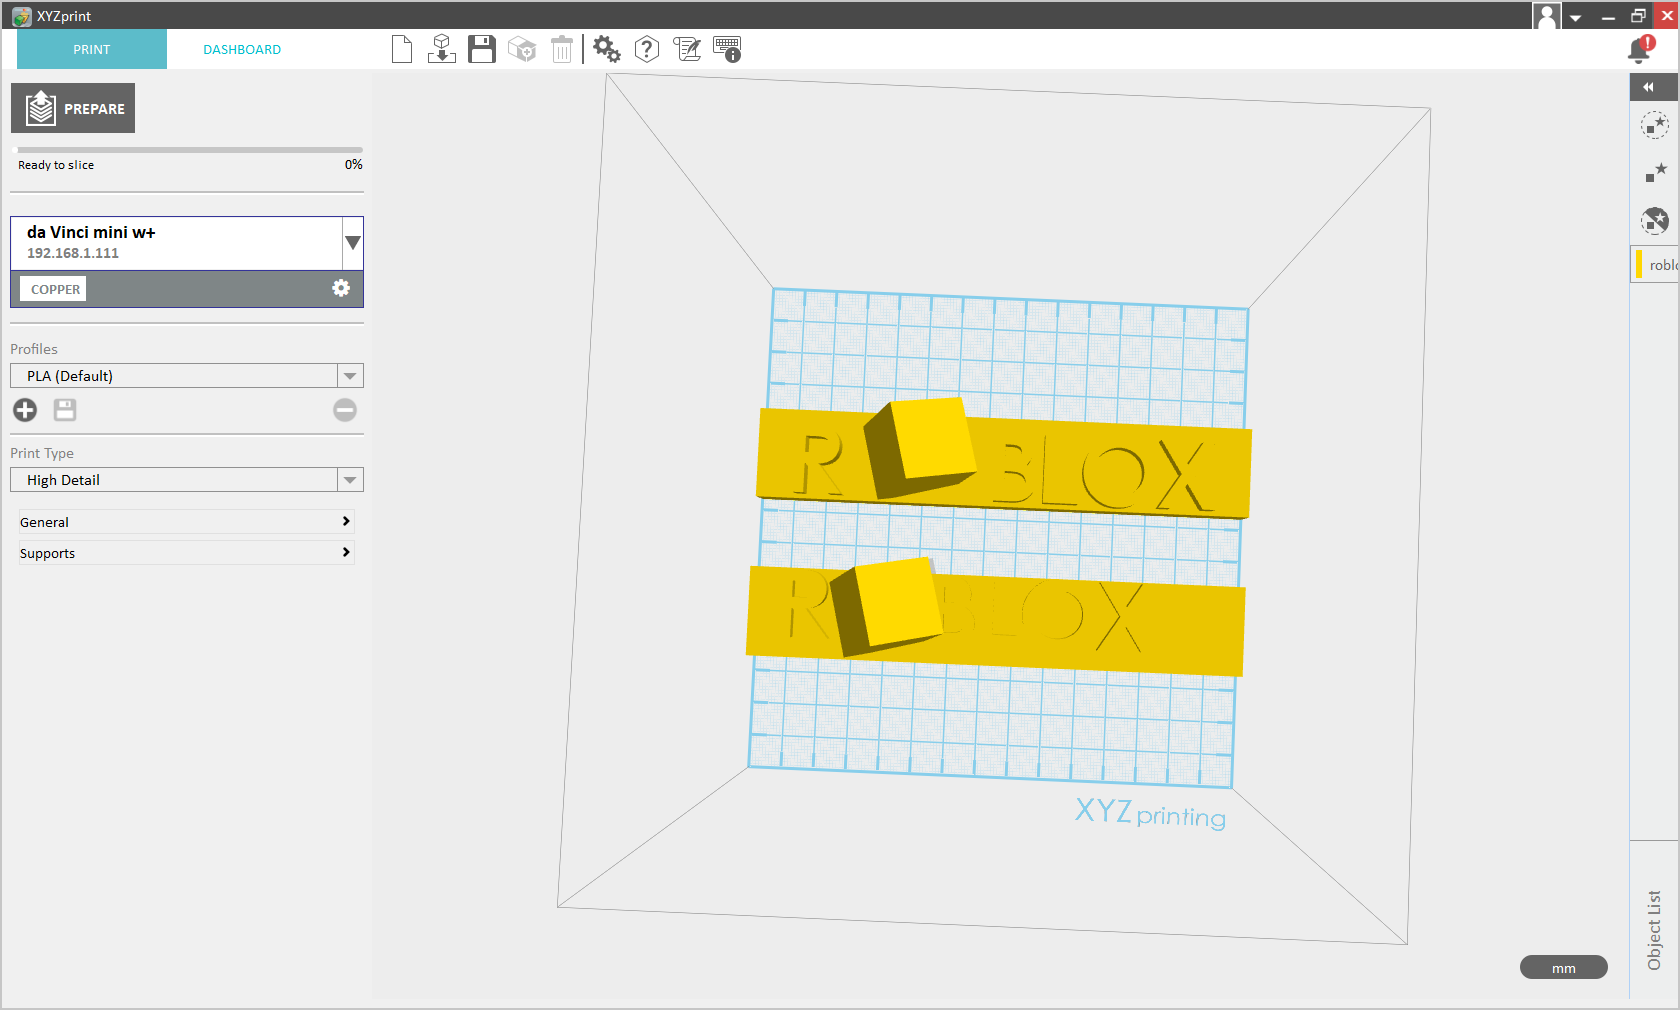Expand the General settings section
Screen dimensions: 1680x1010
187,522
